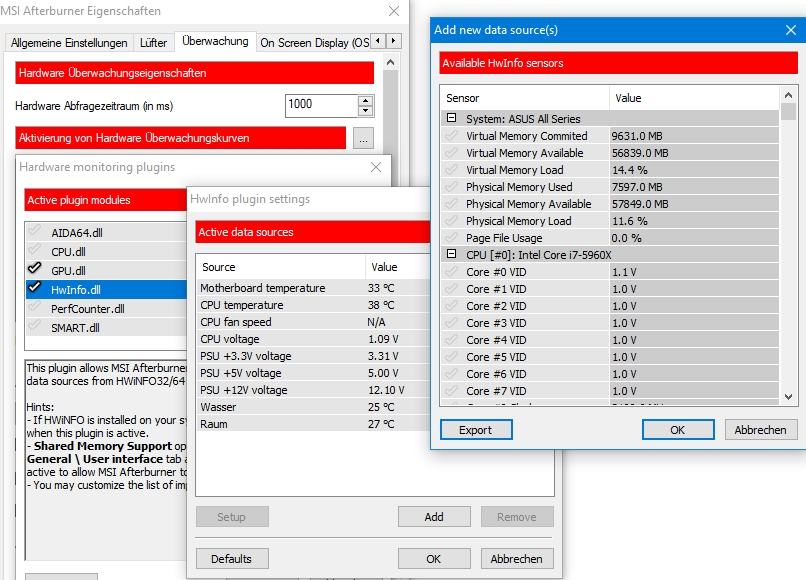This screenshot has height=580, width=806.
Task: Select the Physical Memory Available sensor row
Action: tap(610, 204)
